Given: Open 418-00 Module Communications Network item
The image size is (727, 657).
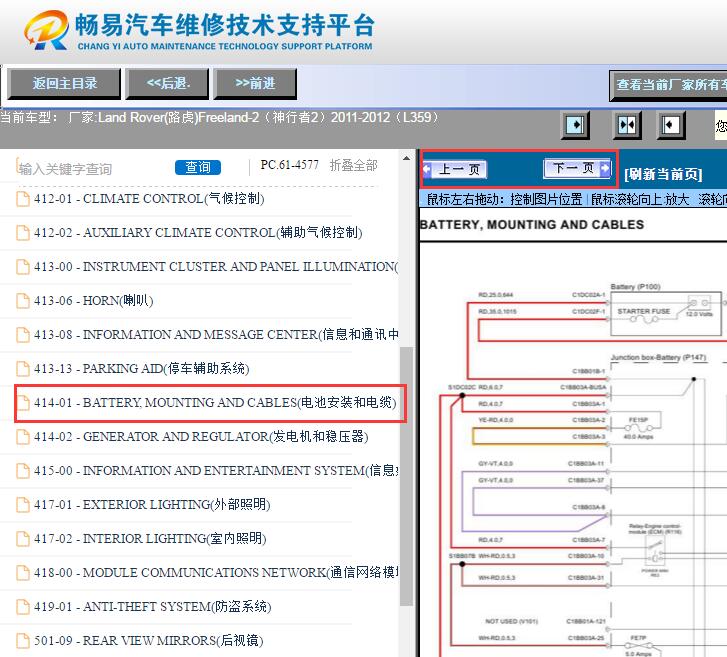Looking at the screenshot, I should click(216, 573).
